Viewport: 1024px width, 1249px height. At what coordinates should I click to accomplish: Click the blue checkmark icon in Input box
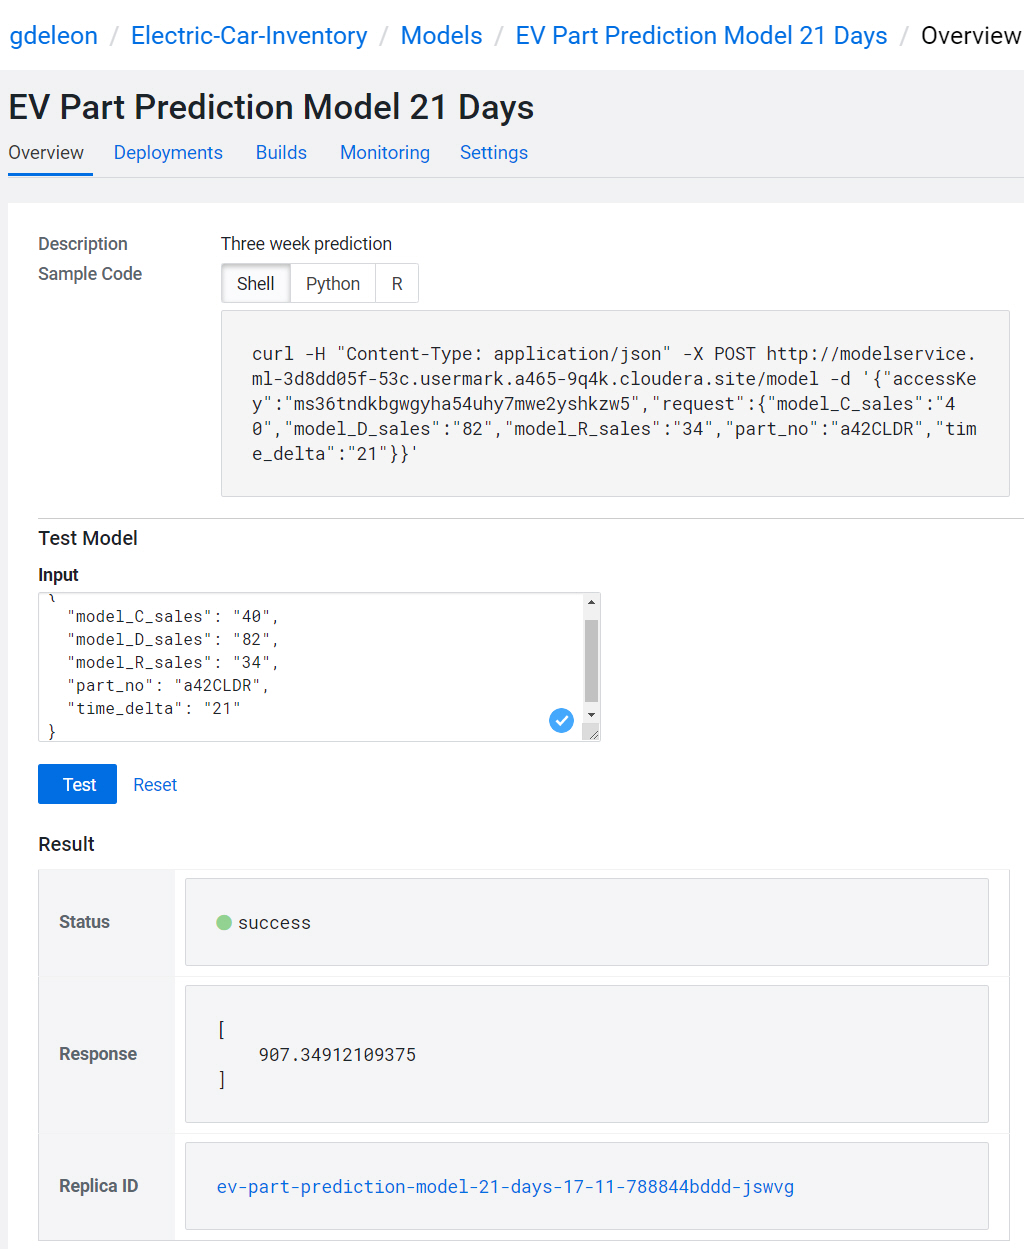click(562, 720)
